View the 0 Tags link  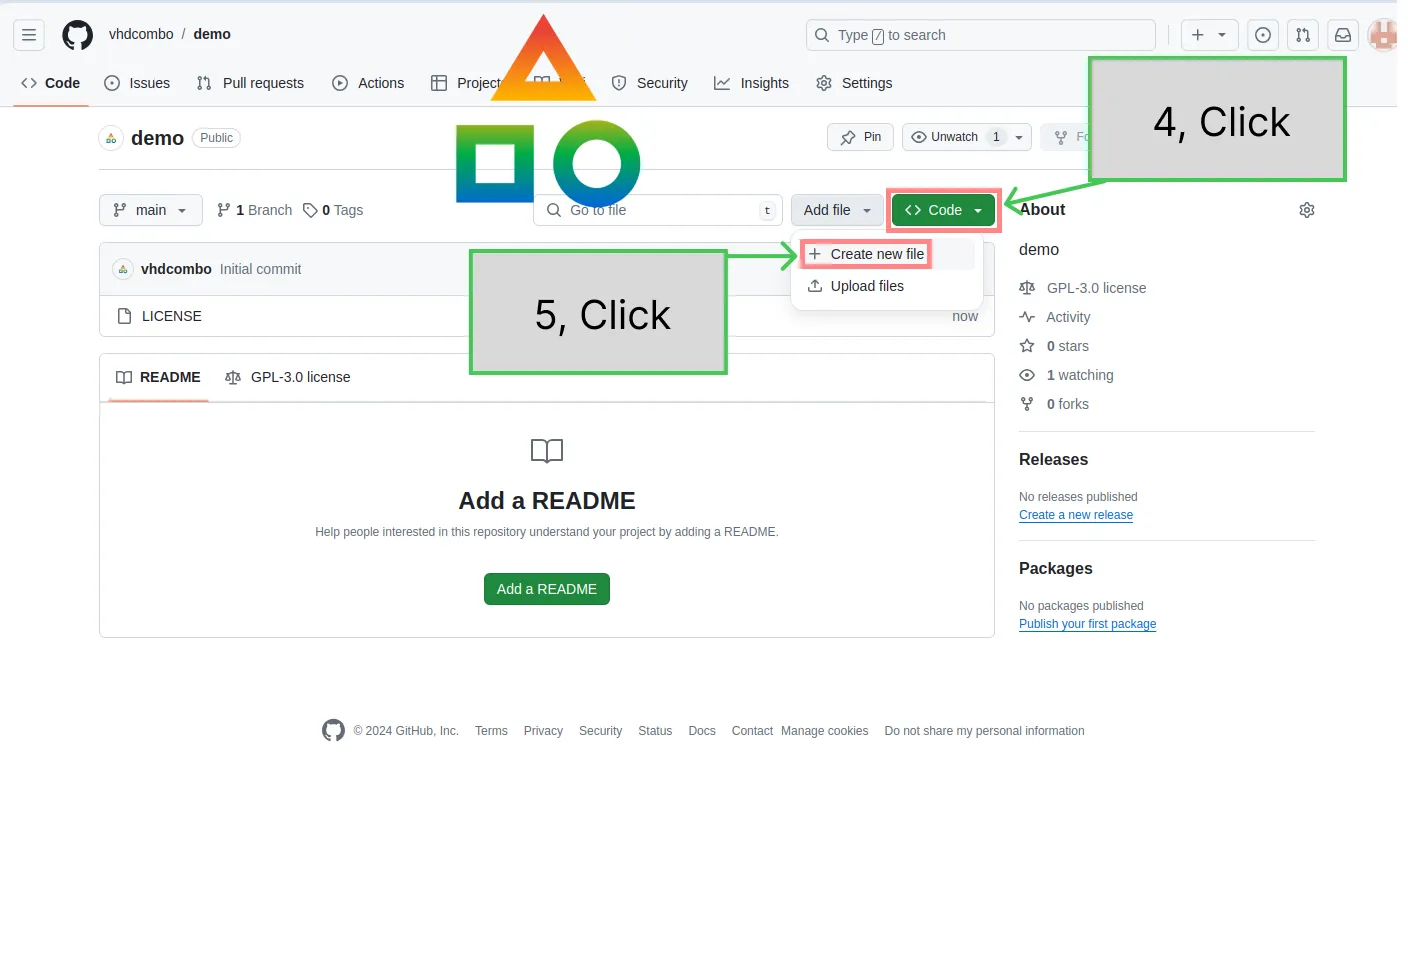[x=333, y=210]
